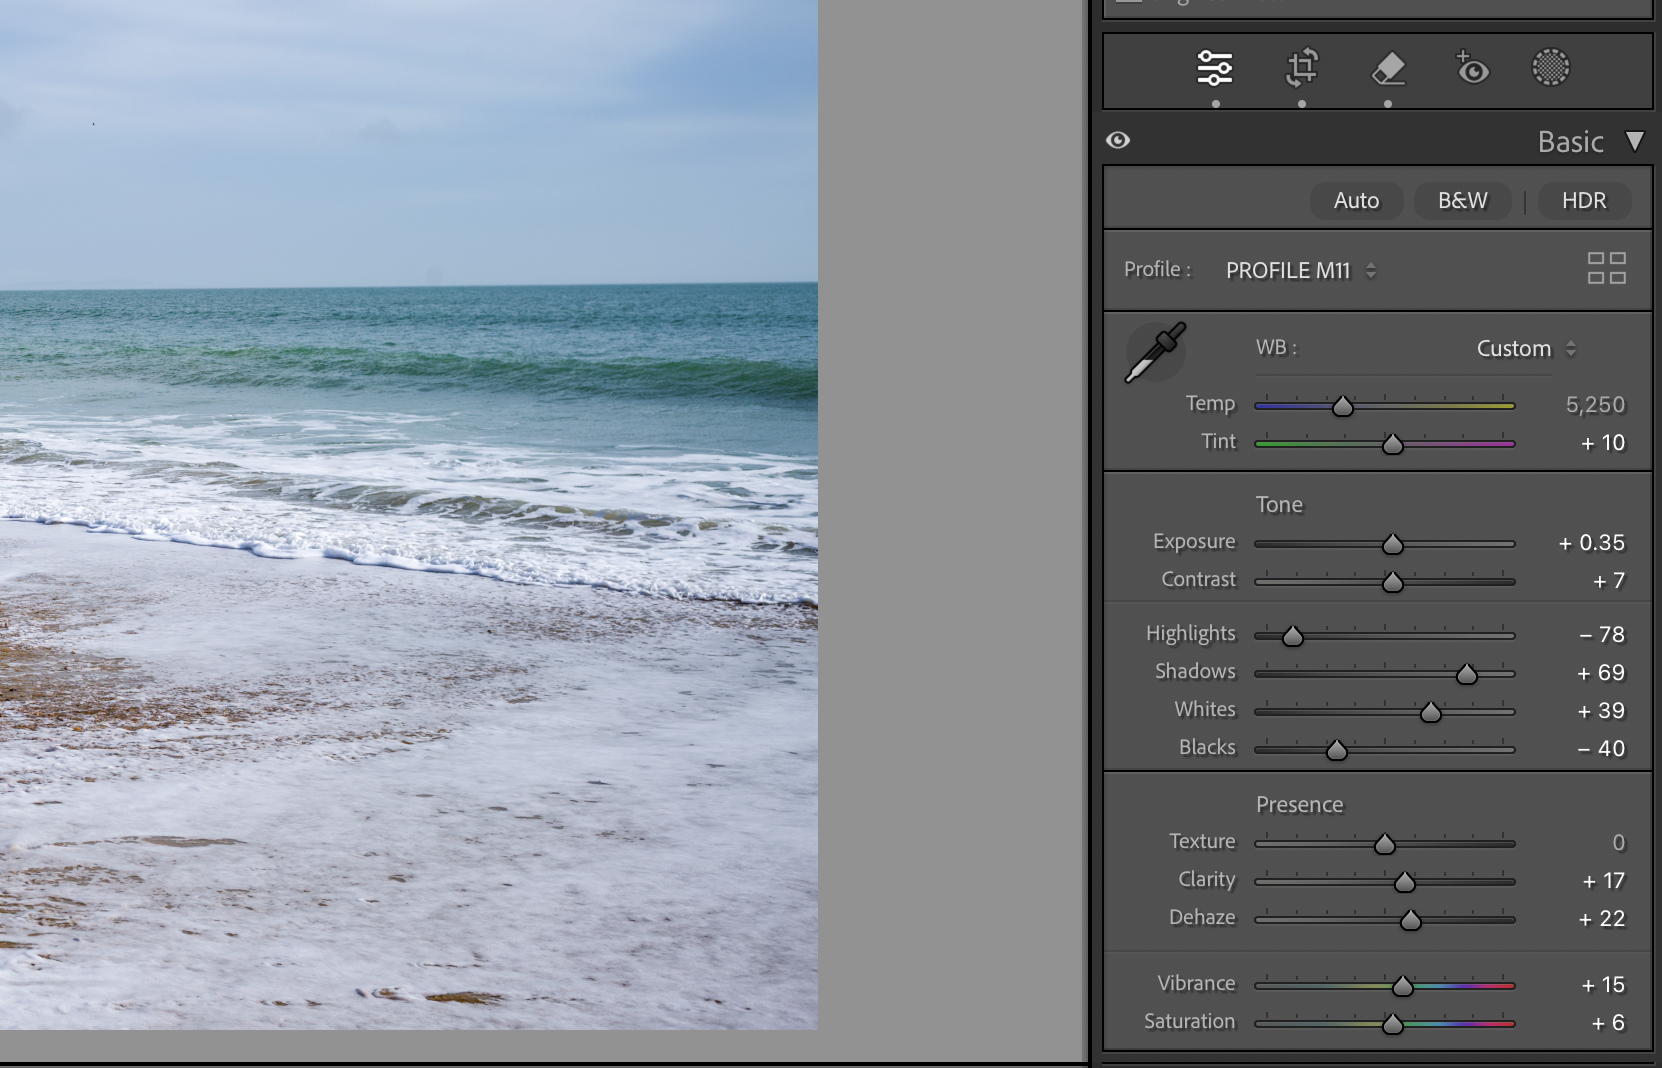
Task: Pick the White Balance eyedropper tool
Action: coord(1155,352)
